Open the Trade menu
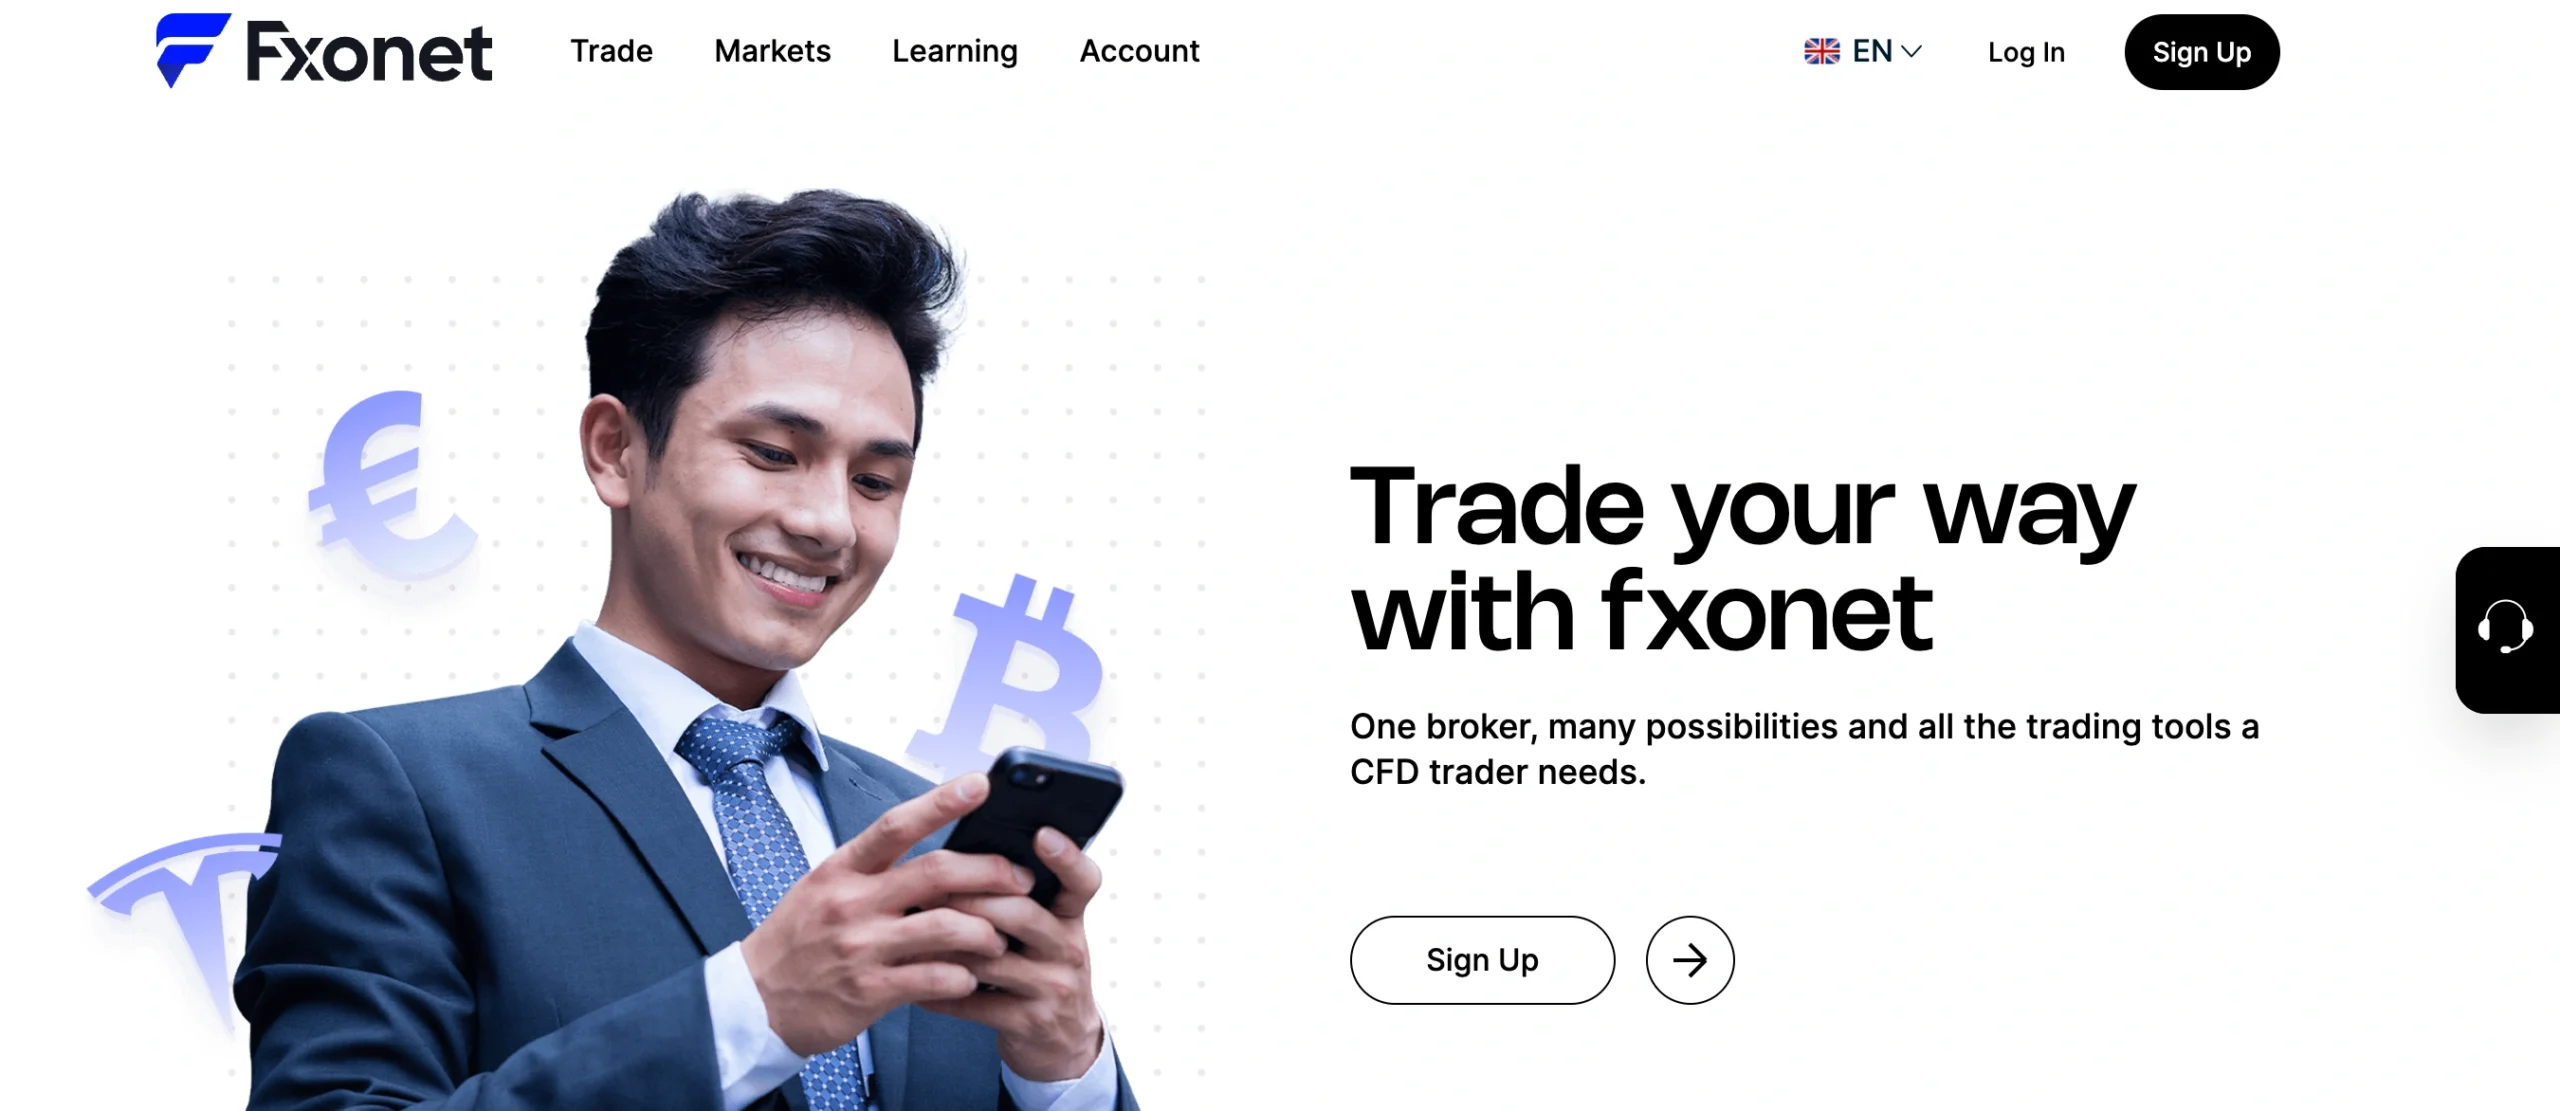The height and width of the screenshot is (1111, 2560). tap(611, 51)
